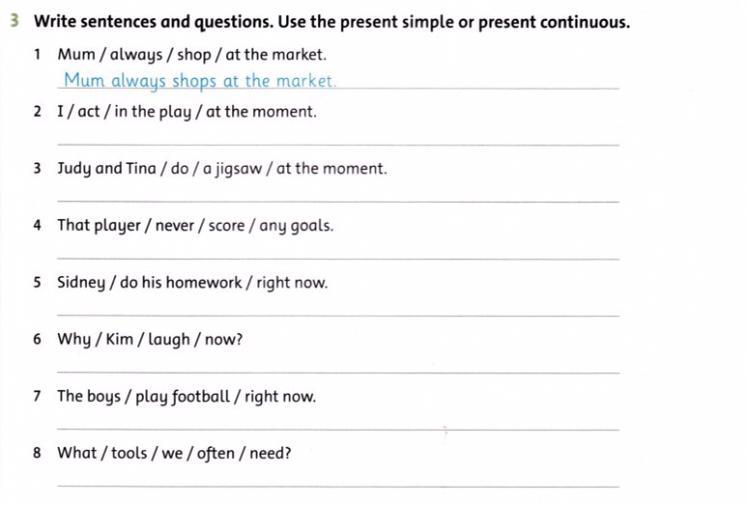Click the item number 6 label
Image resolution: width=748 pixels, height=516 pixels.
coord(37,340)
